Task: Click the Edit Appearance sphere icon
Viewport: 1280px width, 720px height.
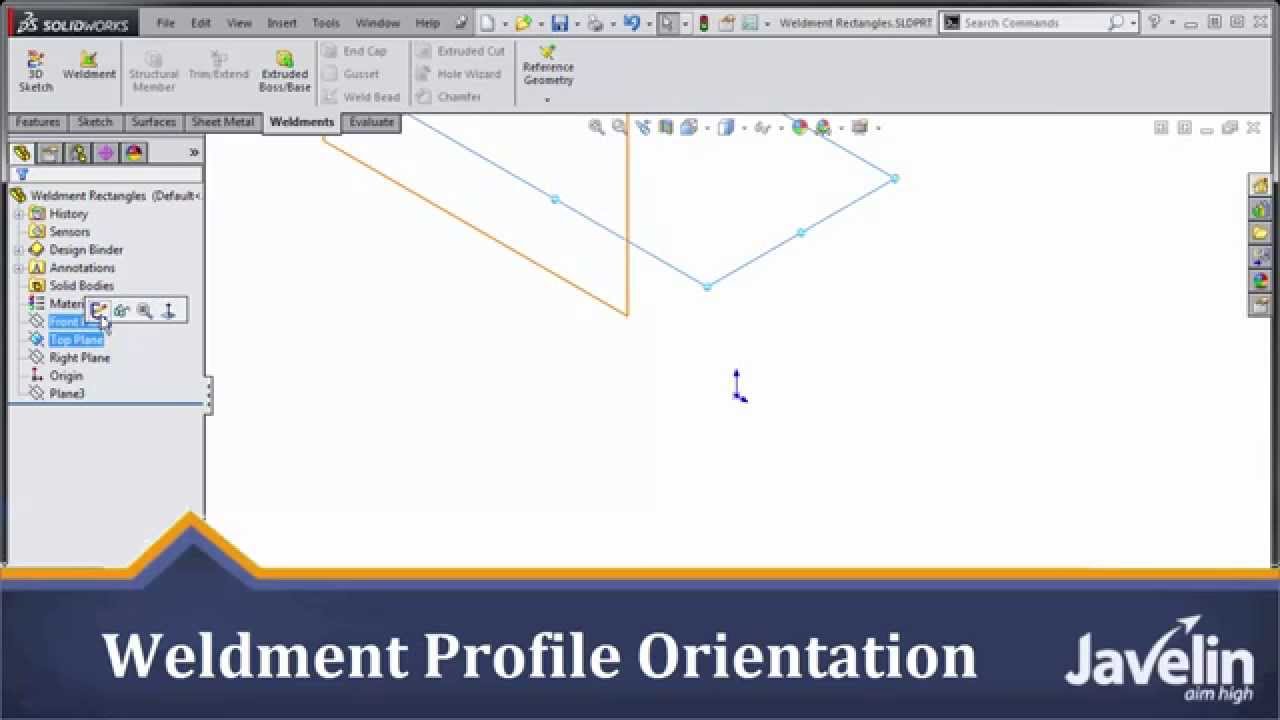Action: point(799,127)
